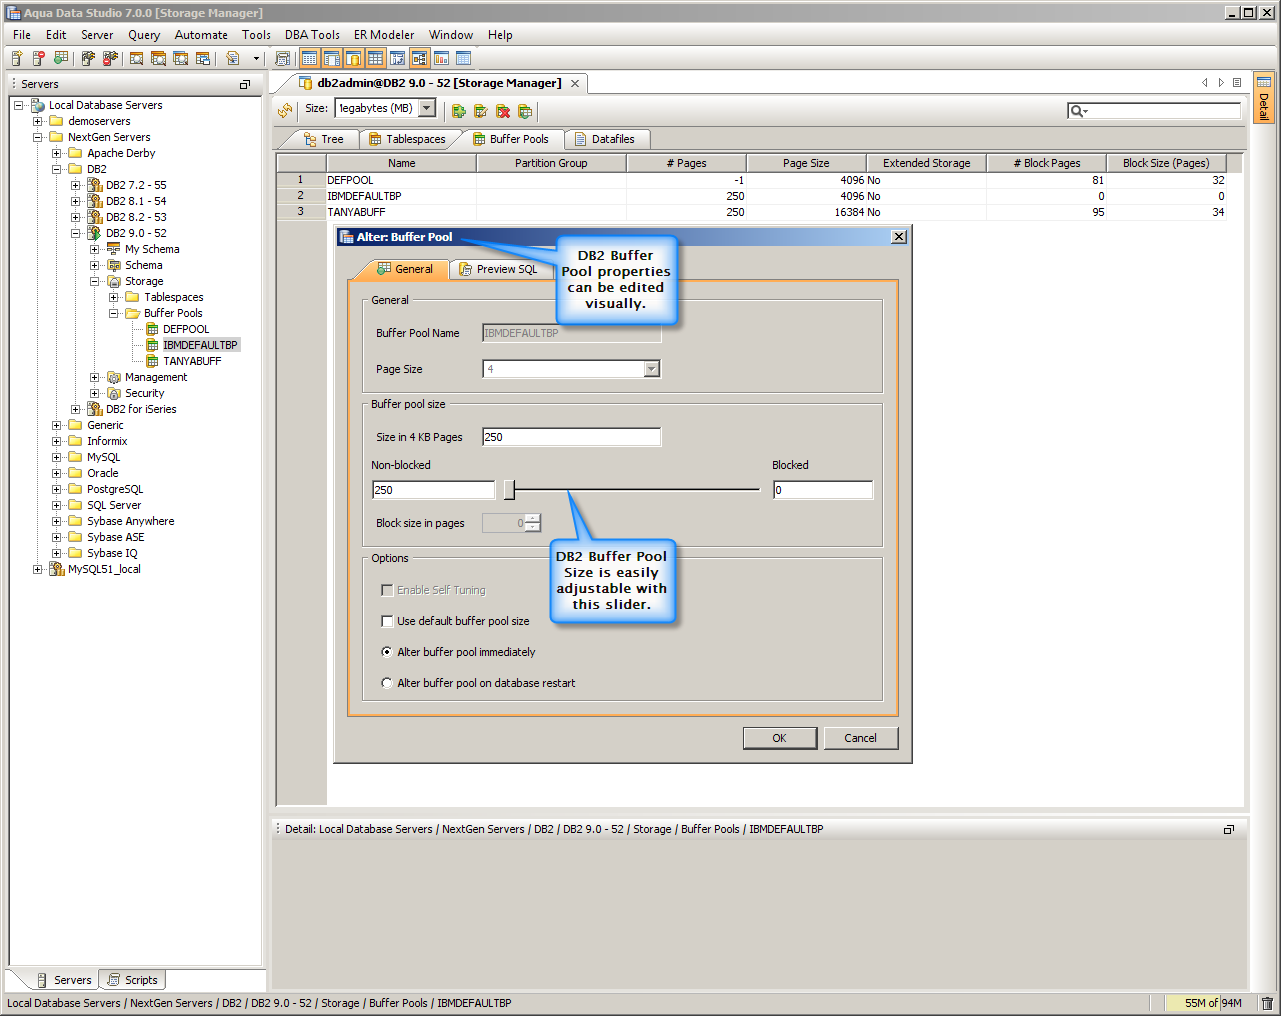Click Cancel in Alter Buffer Pool
1281x1016 pixels.
tap(860, 738)
